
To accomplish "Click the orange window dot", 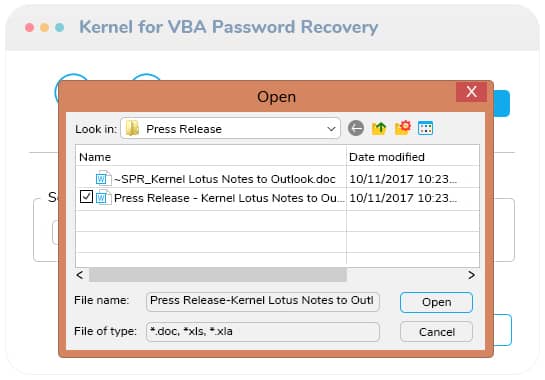I will click(x=44, y=27).
